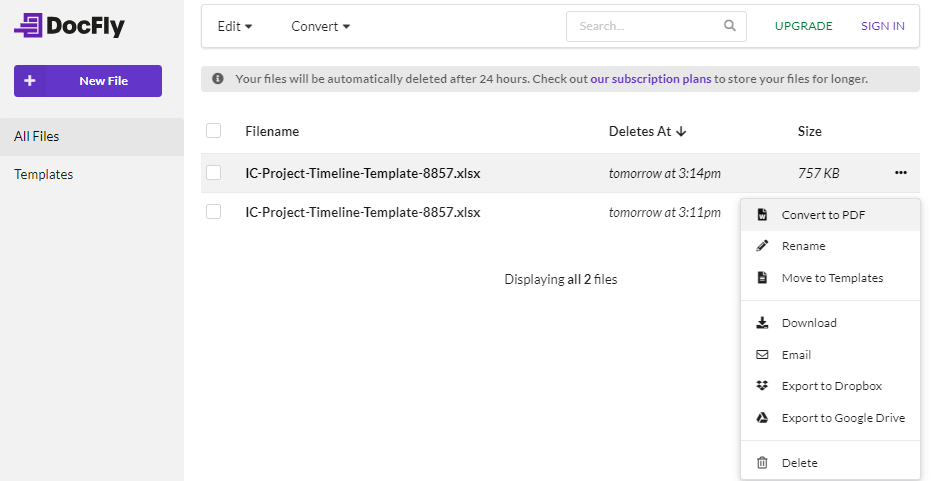932x481 pixels.
Task: Click the Move to Templates document icon
Action: [x=762, y=278]
